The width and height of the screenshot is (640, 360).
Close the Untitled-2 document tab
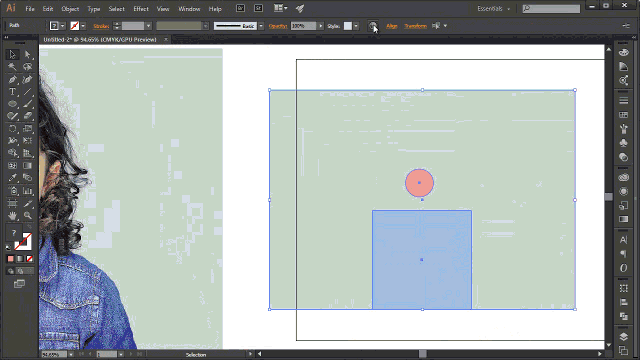click(166, 40)
